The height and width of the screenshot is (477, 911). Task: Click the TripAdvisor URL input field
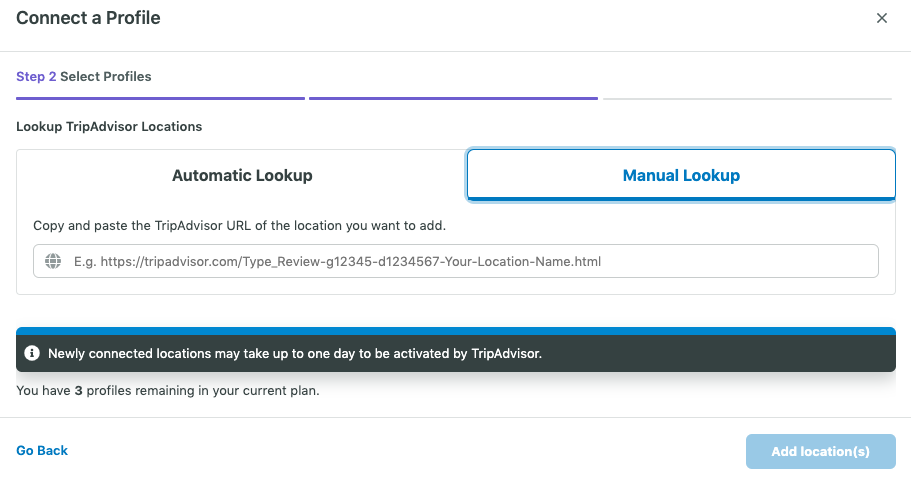(456, 261)
